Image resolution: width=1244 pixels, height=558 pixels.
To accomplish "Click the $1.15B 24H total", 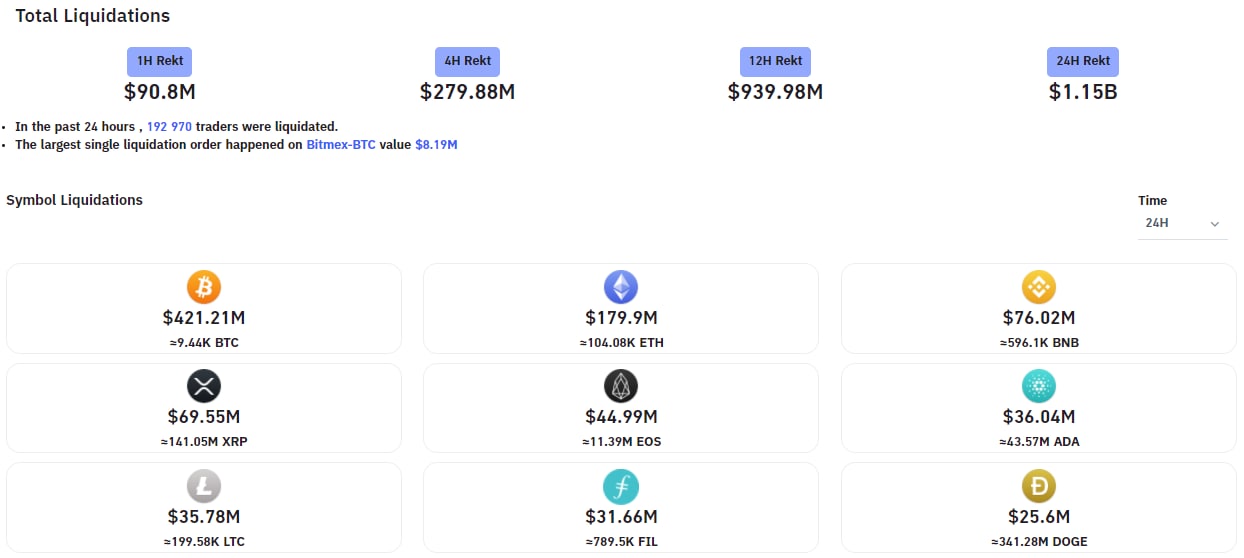I will (x=1083, y=92).
